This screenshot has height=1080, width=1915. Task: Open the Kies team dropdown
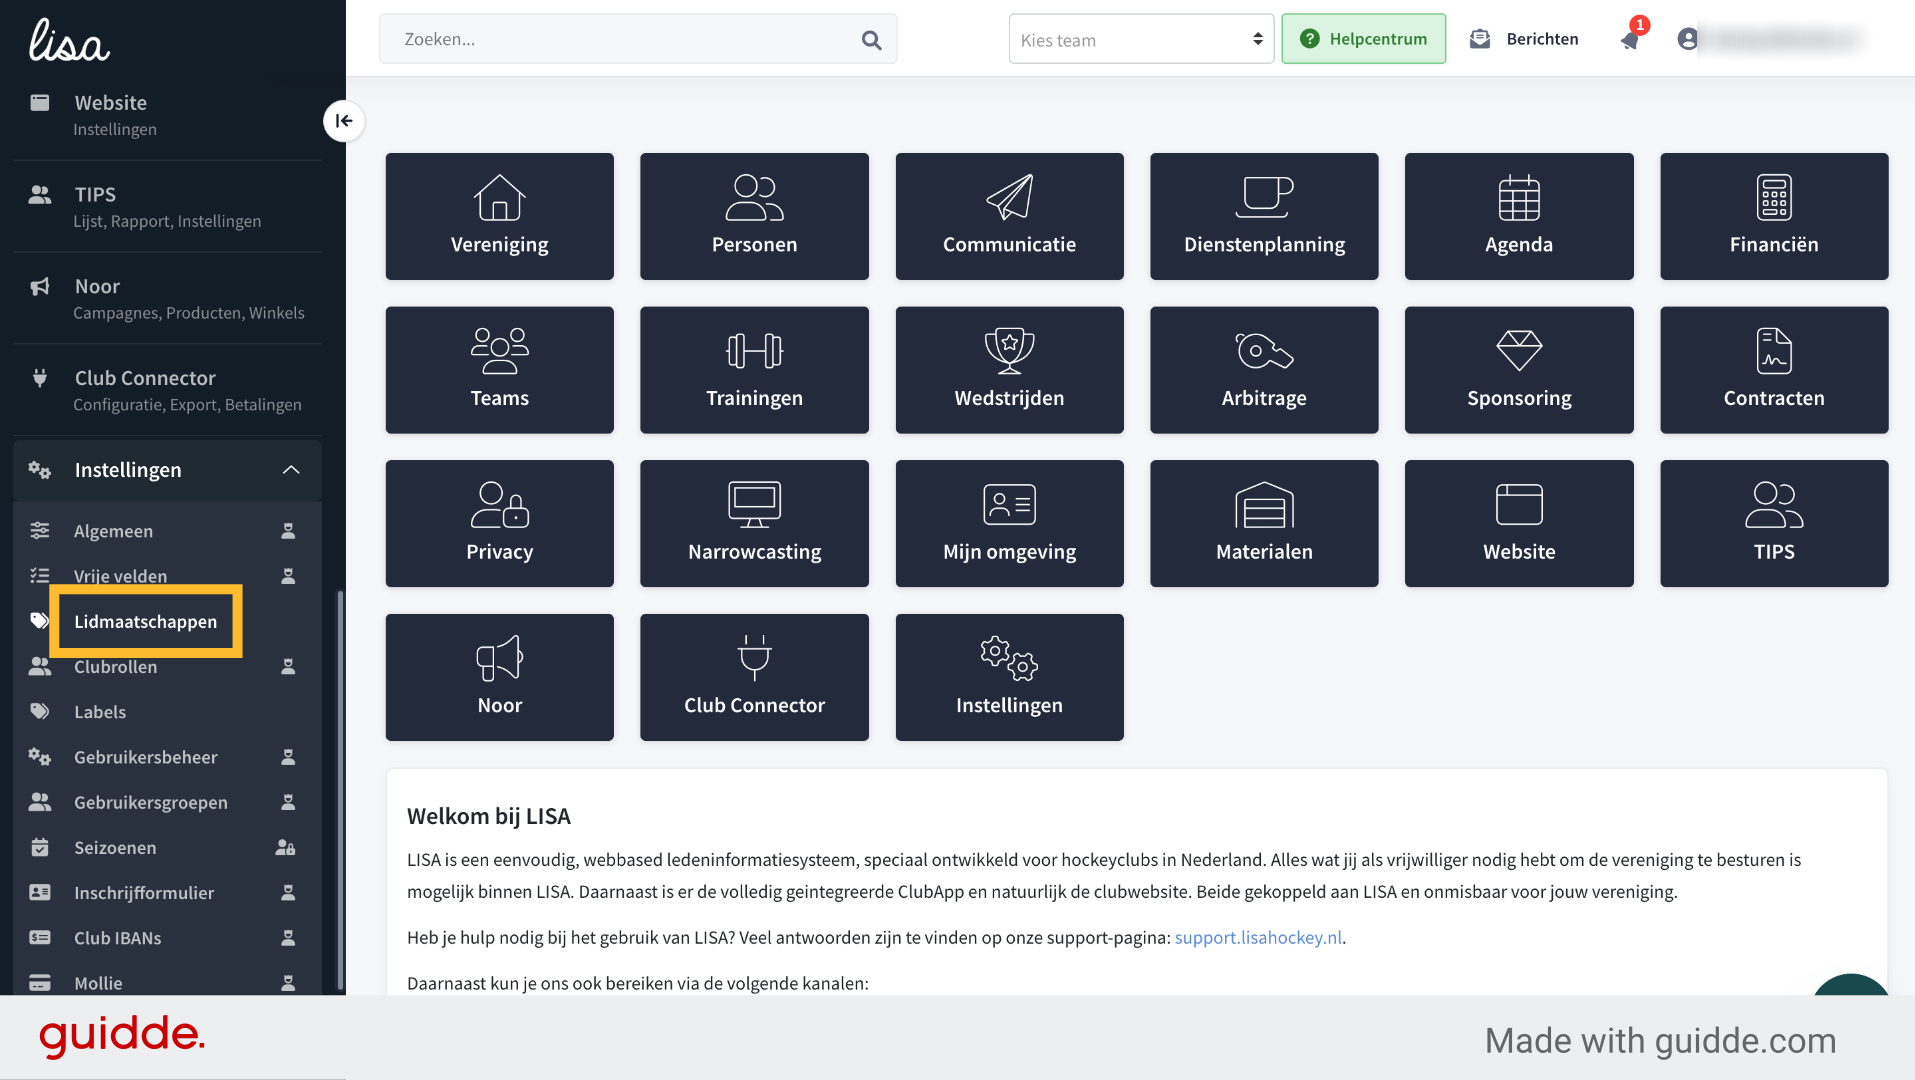pyautogui.click(x=1141, y=39)
